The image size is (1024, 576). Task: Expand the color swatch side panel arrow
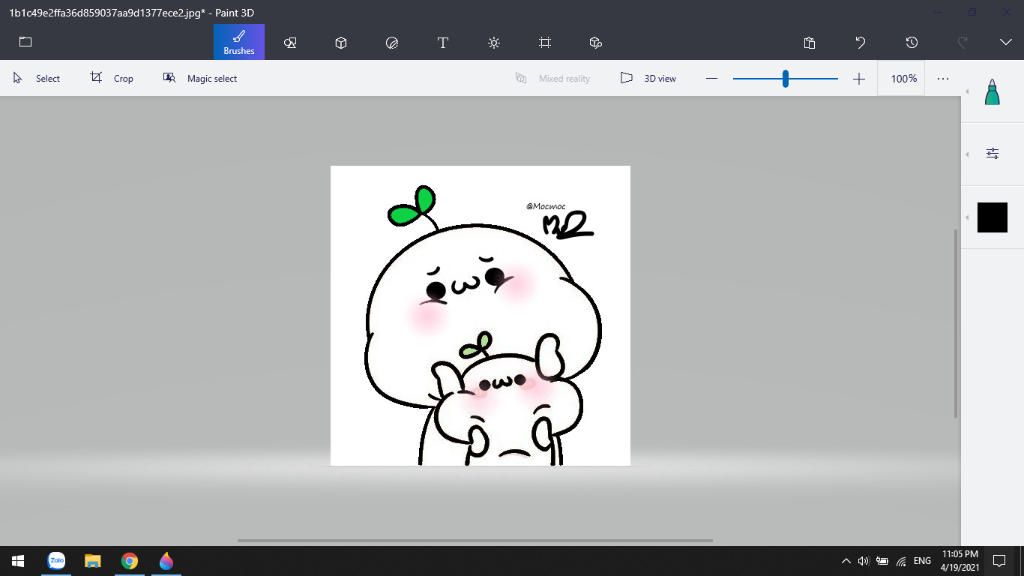click(x=967, y=217)
